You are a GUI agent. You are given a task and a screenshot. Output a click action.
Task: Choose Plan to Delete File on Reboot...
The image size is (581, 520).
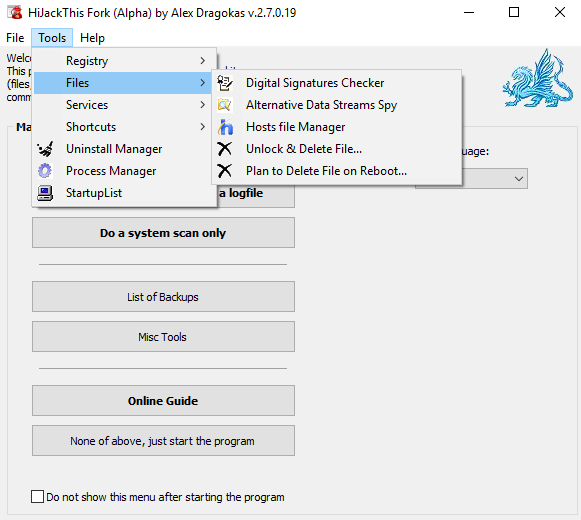coord(337,171)
